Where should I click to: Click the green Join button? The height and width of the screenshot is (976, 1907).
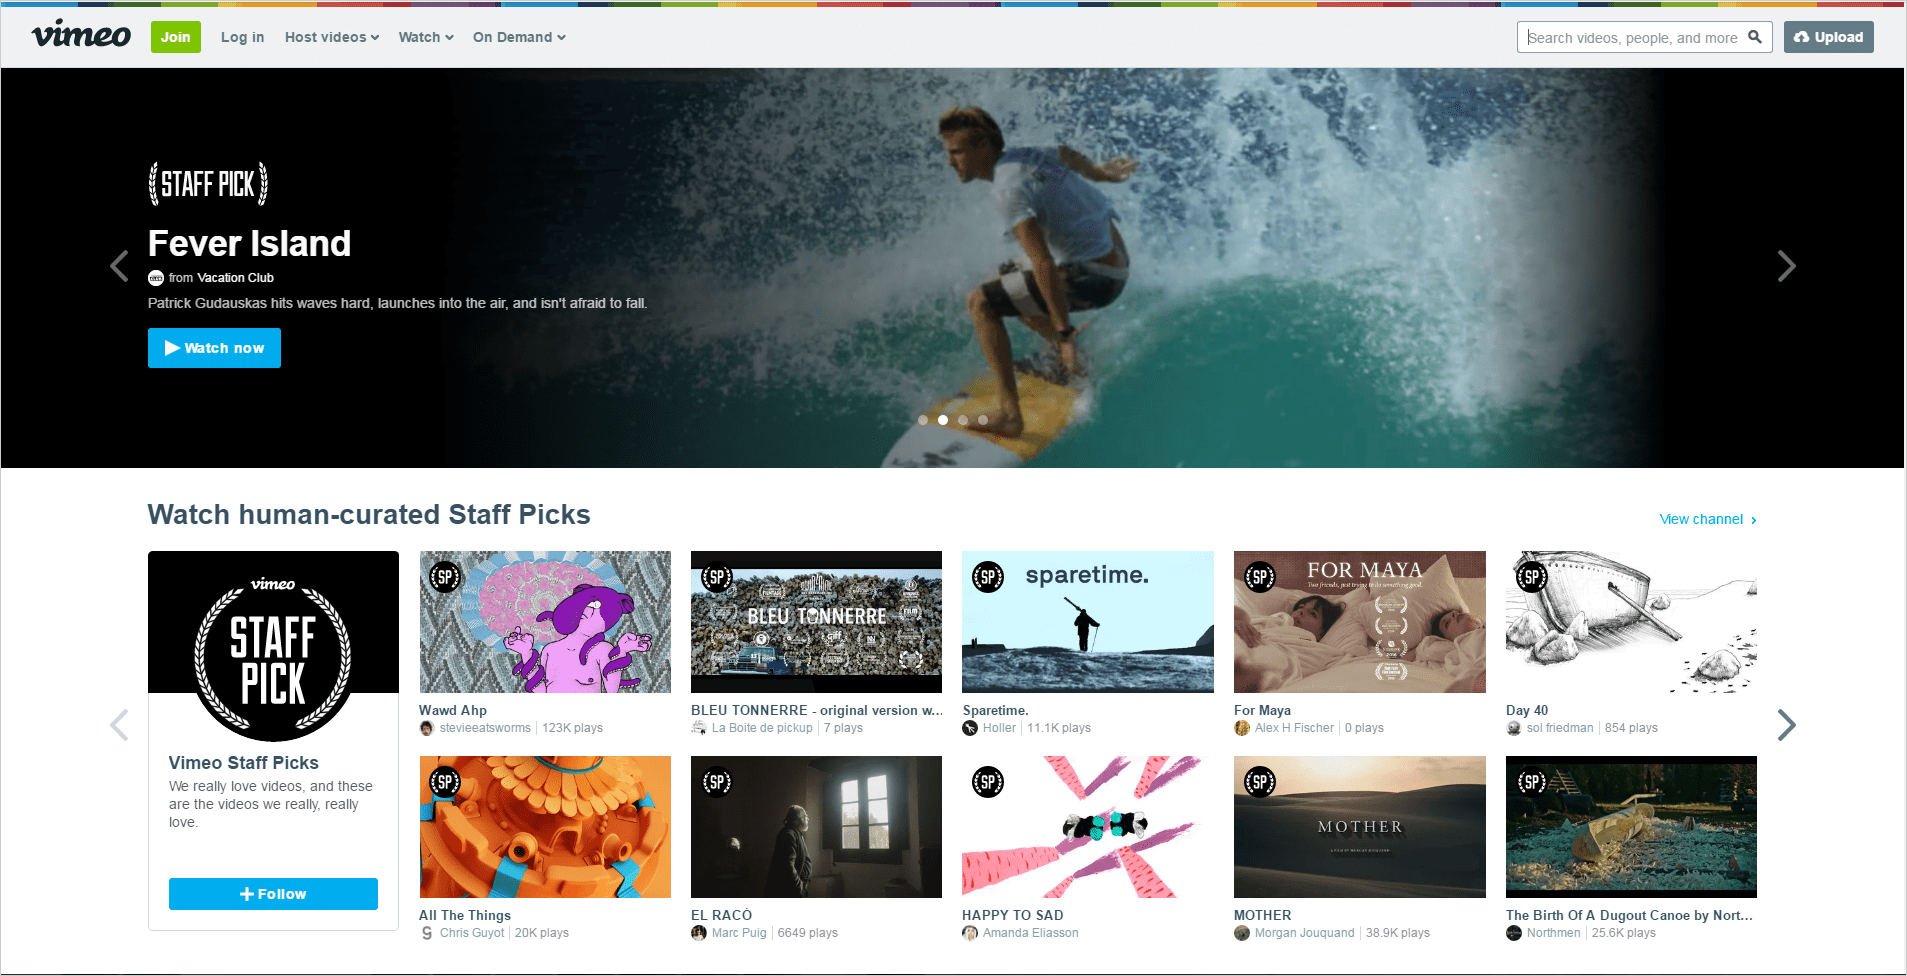click(176, 37)
